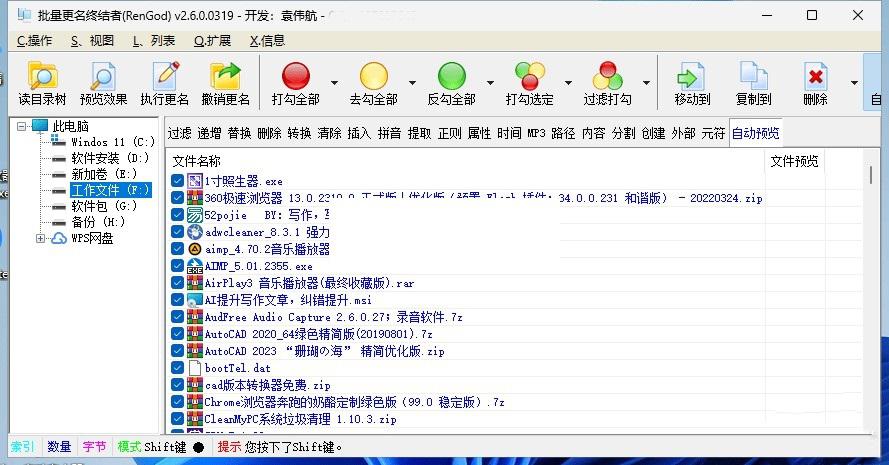Open the dropdown arrow next to 过滤打勾
This screenshot has height=465, width=889.
coord(646,84)
